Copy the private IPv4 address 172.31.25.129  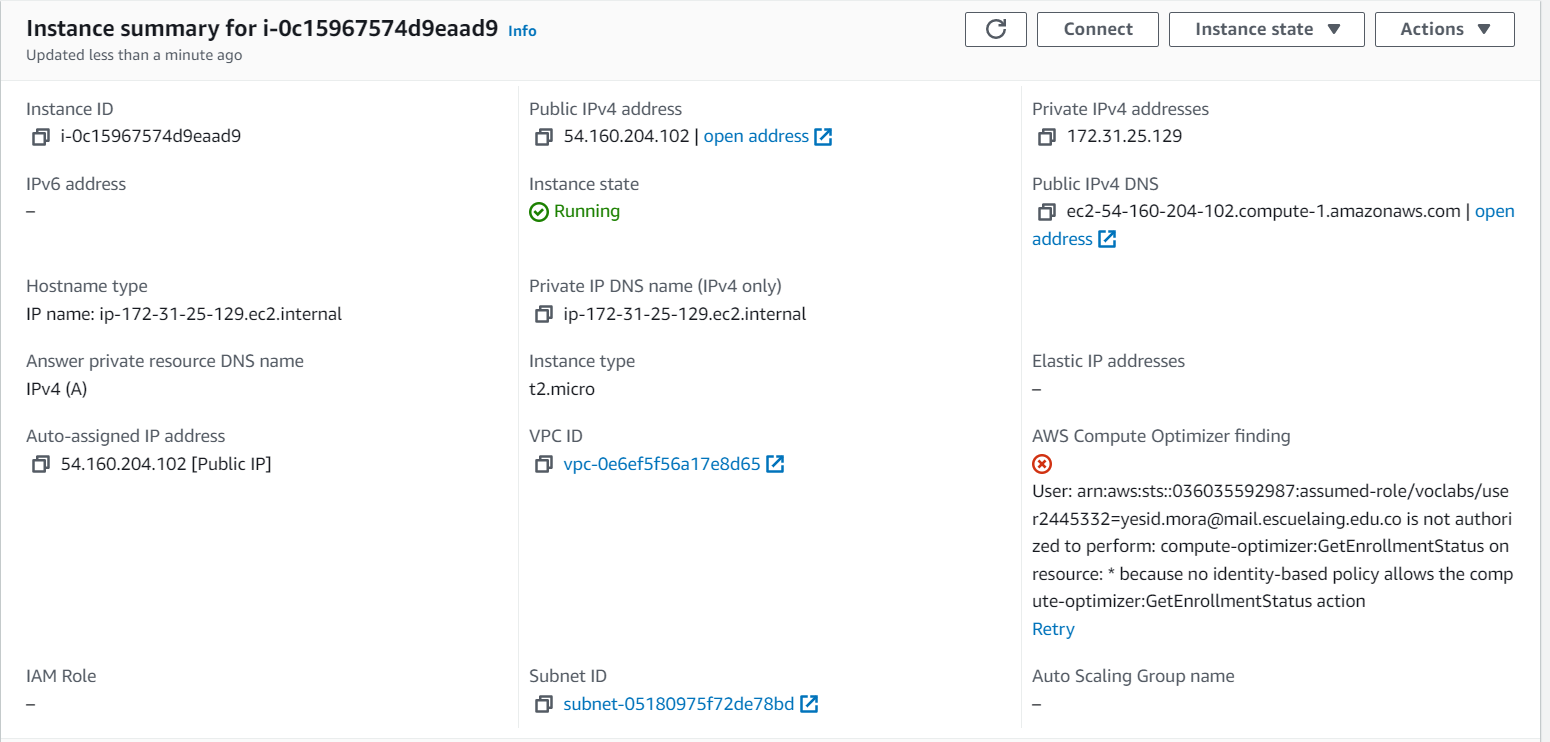[1046, 136]
